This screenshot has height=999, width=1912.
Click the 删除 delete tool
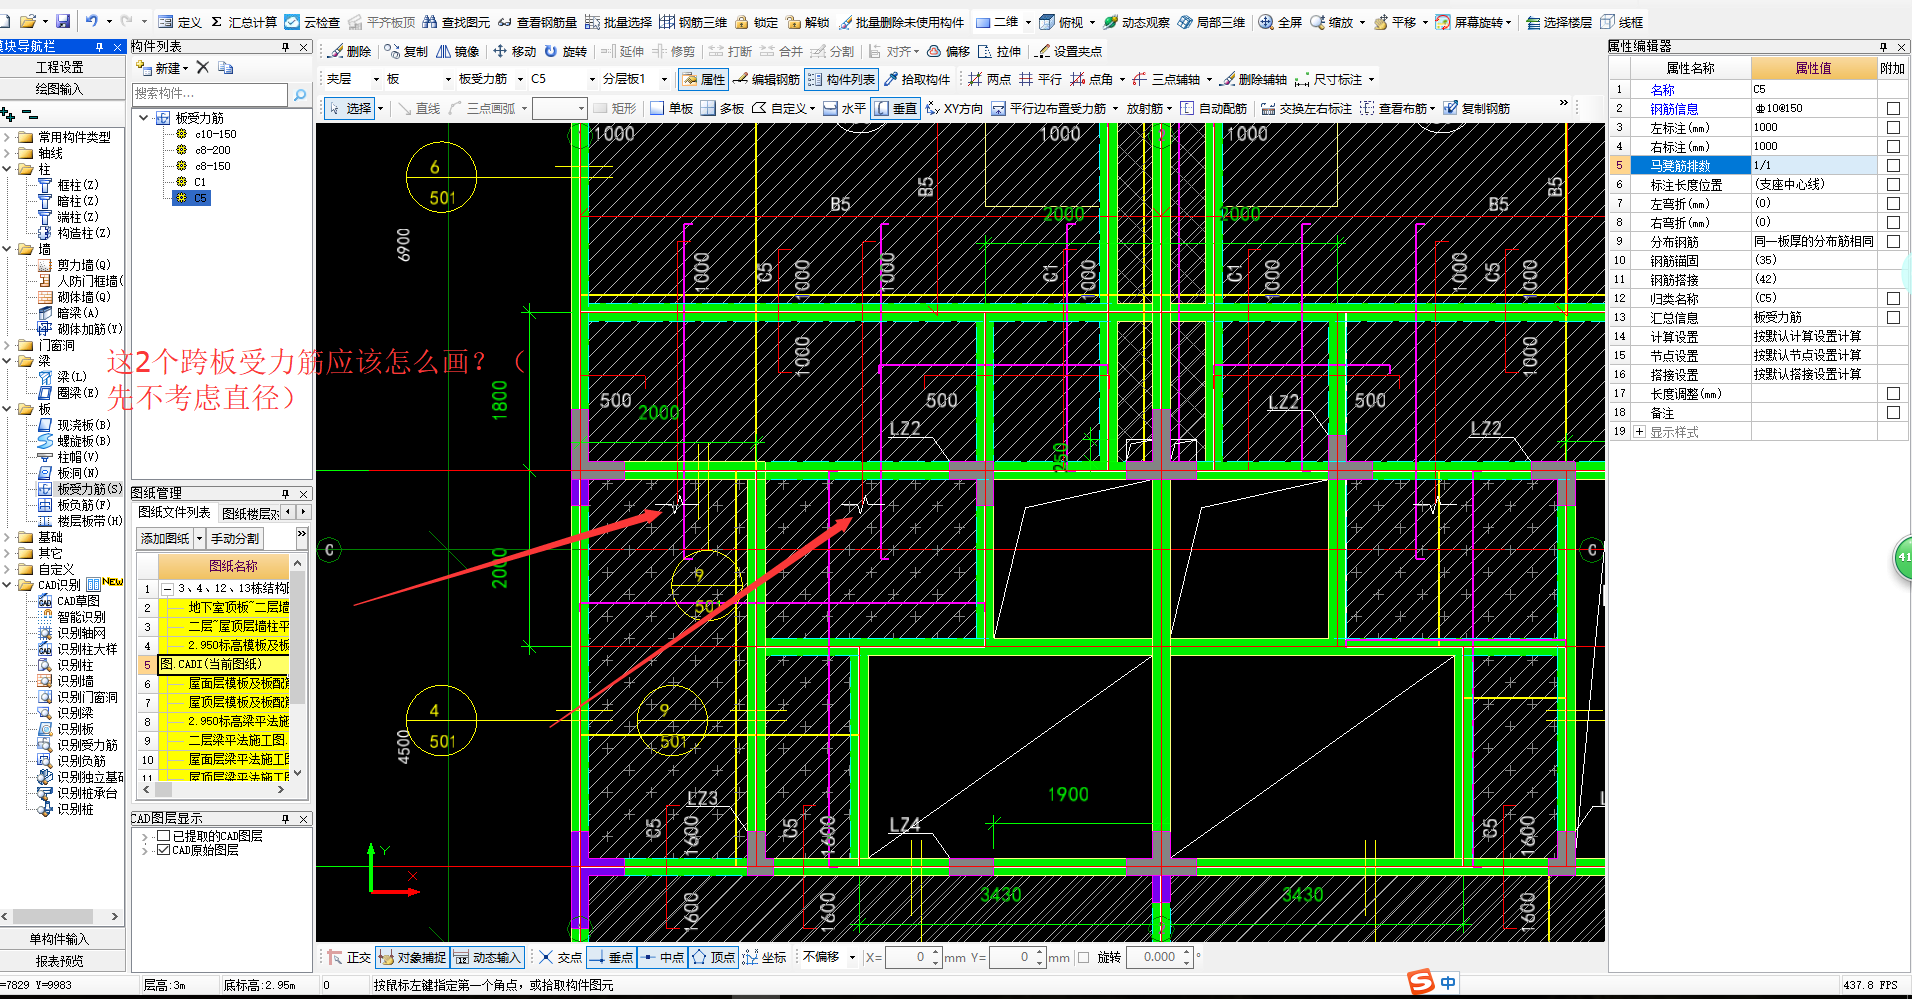349,51
